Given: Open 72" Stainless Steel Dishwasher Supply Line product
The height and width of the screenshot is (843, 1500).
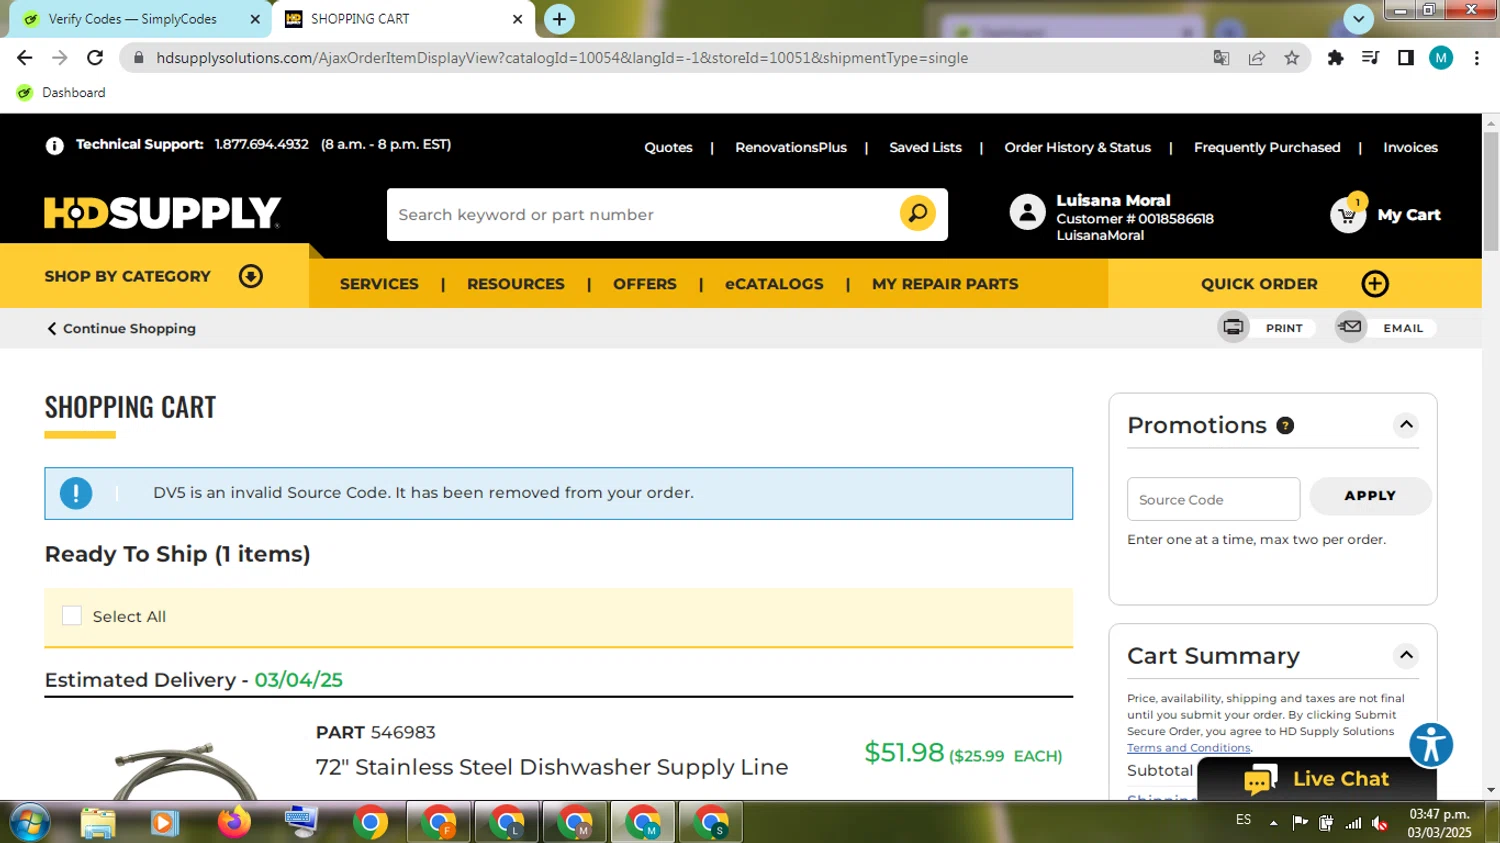Looking at the screenshot, I should click(x=552, y=767).
